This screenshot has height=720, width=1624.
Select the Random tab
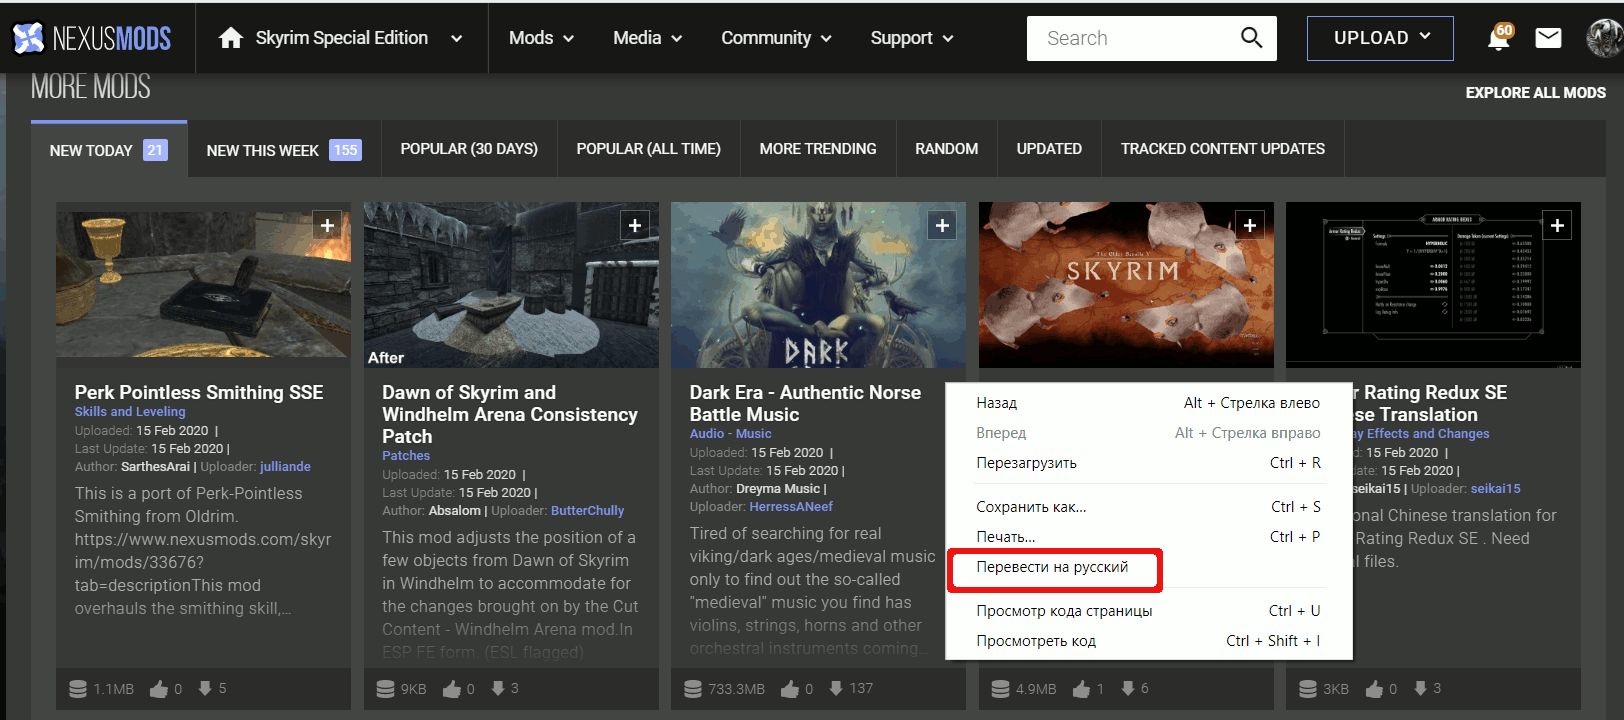946,149
